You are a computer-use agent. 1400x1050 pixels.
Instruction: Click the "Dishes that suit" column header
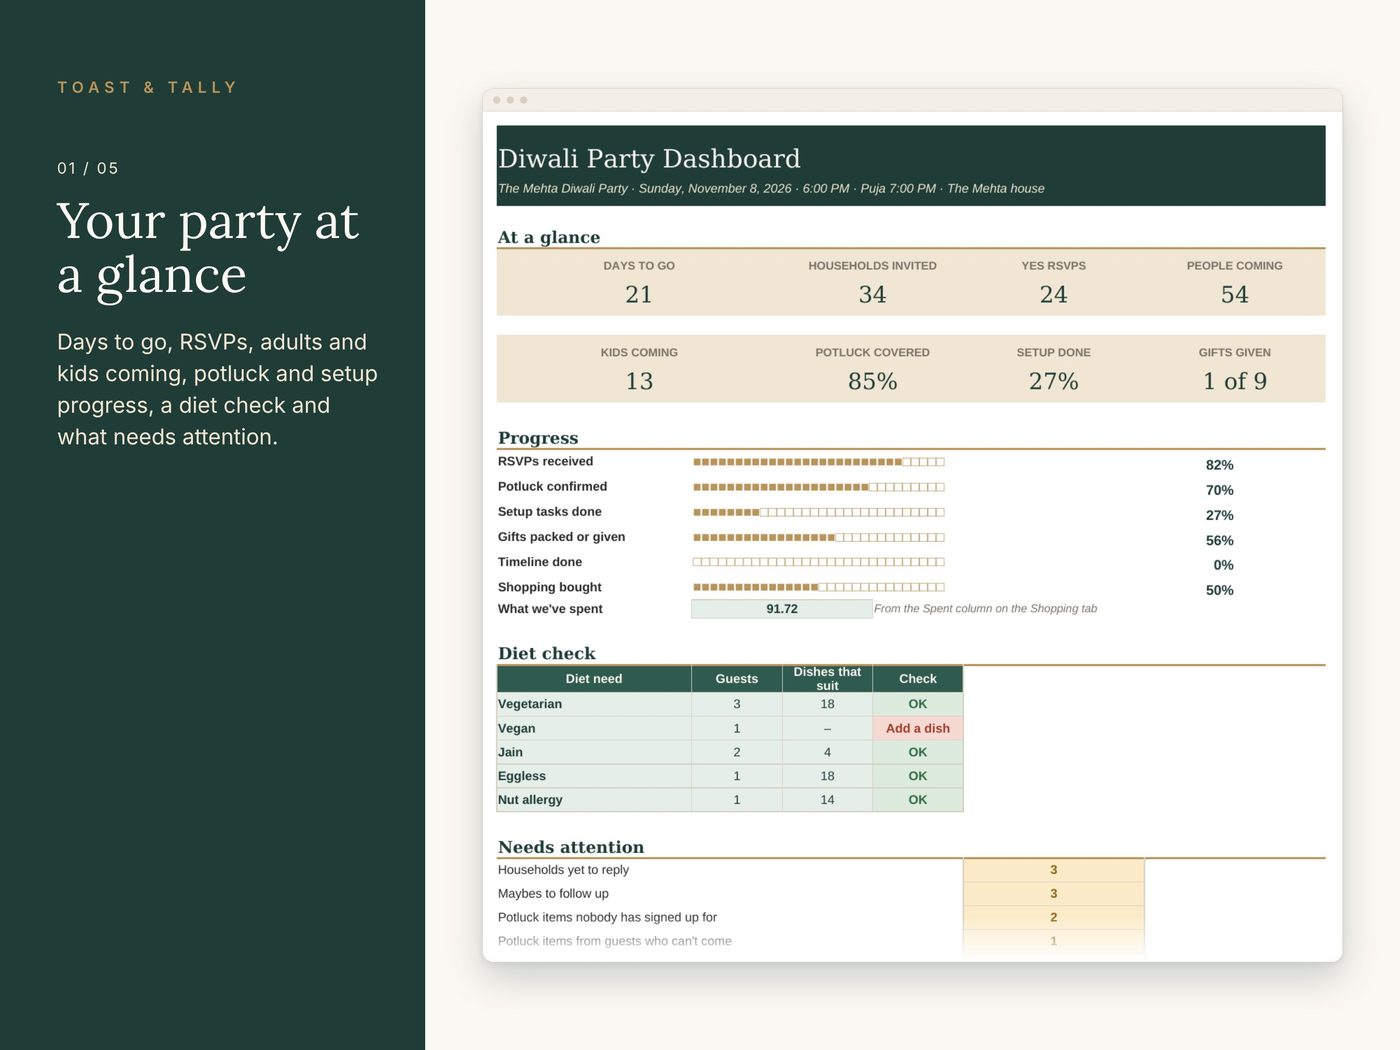(827, 679)
